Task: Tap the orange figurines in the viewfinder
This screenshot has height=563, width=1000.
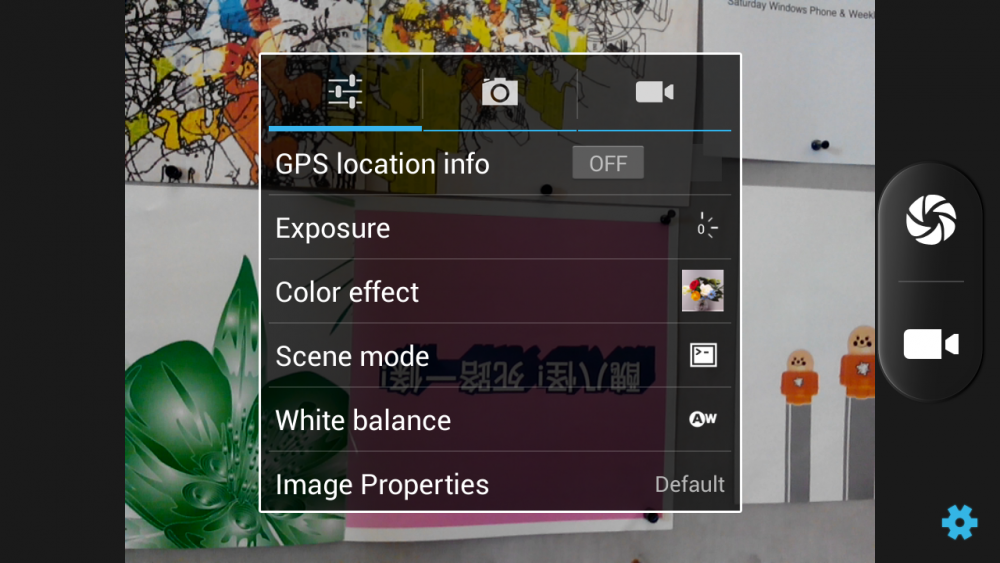Action: pos(828,370)
